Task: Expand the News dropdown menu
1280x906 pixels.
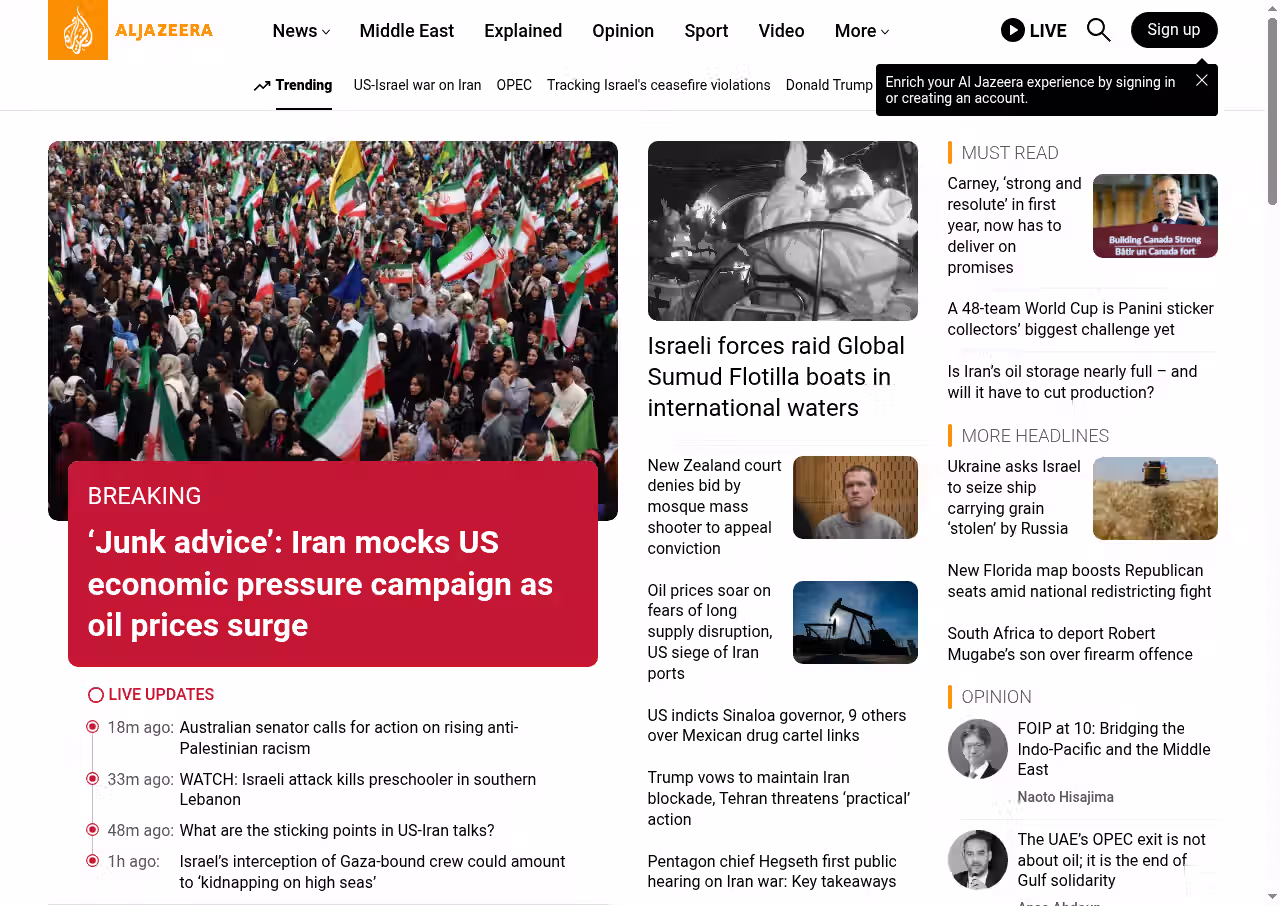Action: point(301,31)
